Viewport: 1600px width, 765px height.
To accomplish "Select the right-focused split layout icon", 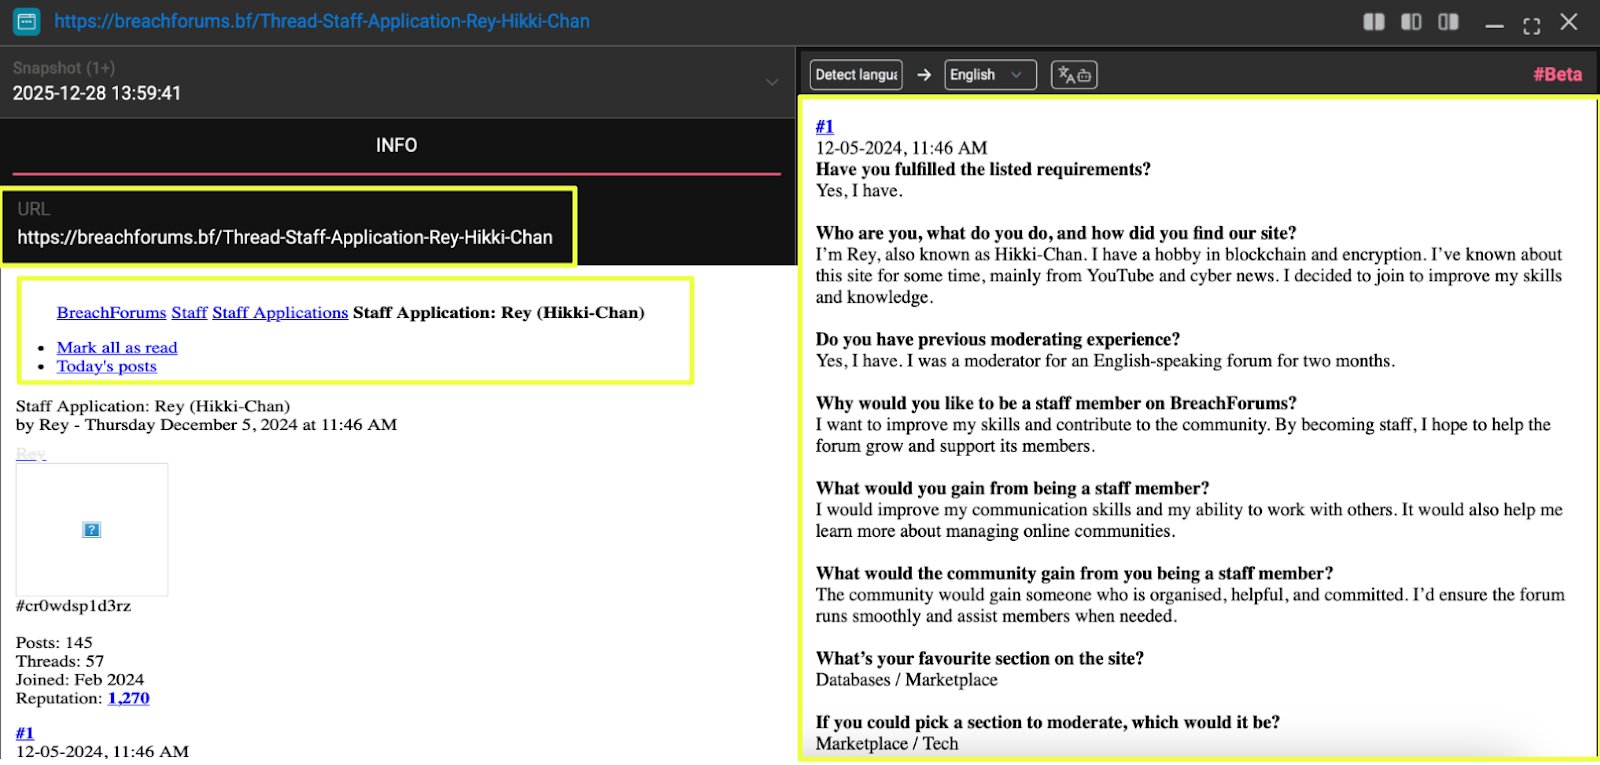I will (x=1448, y=22).
